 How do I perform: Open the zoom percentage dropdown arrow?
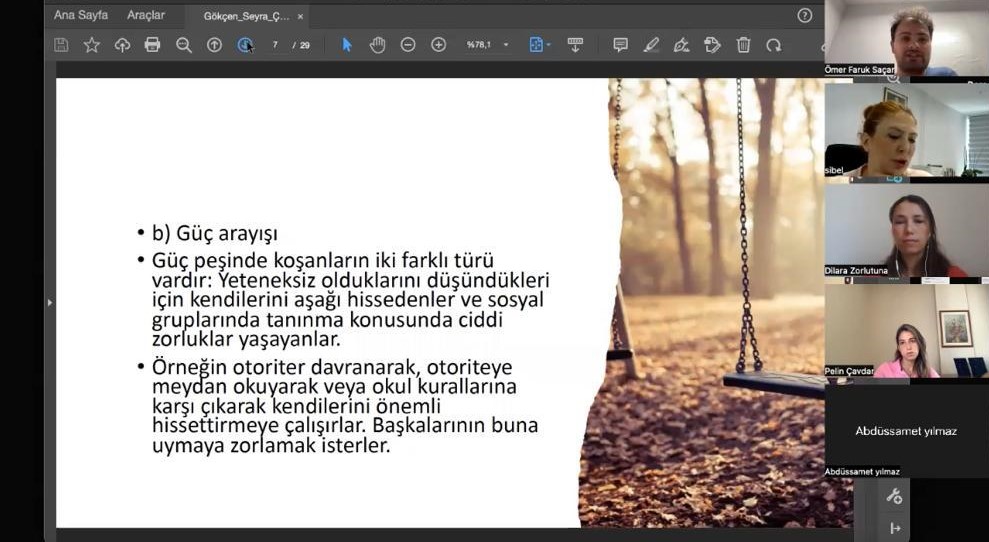coord(506,45)
